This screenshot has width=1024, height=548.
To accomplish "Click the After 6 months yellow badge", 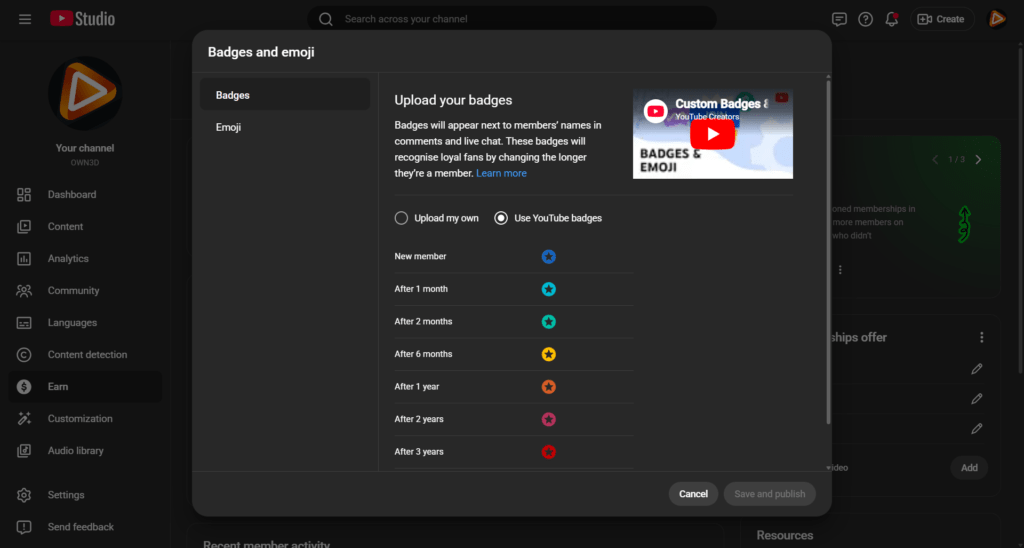I will tap(548, 354).
